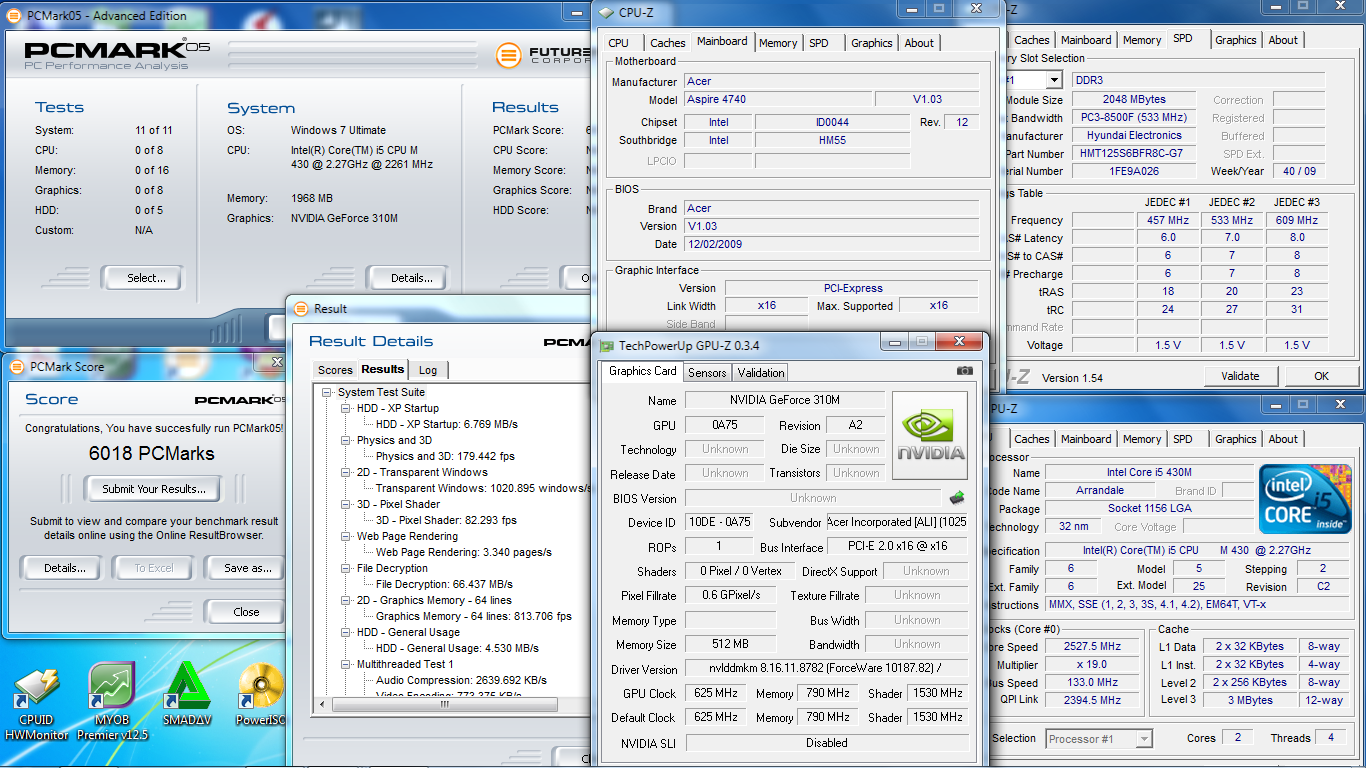Screen dimensions: 1366x768
Task: Collapse the HDD - XP Startup node
Action: 346,409
